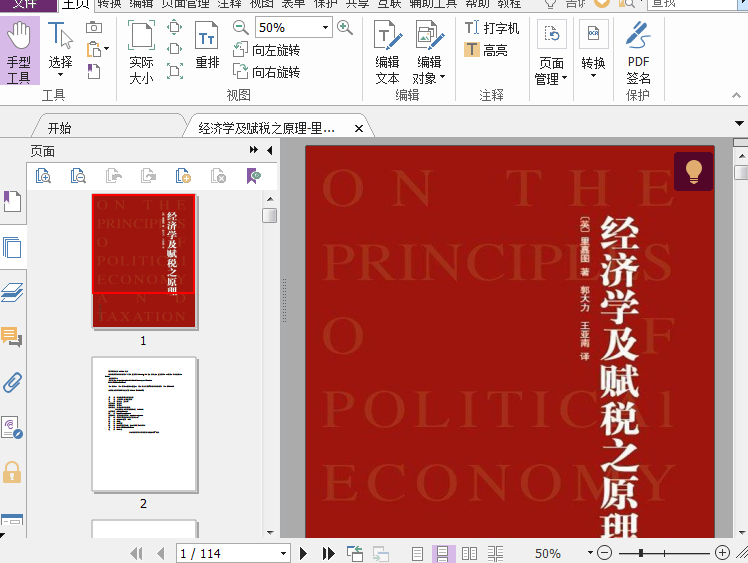
Task: Choose the 选择 text selection tool
Action: point(60,49)
